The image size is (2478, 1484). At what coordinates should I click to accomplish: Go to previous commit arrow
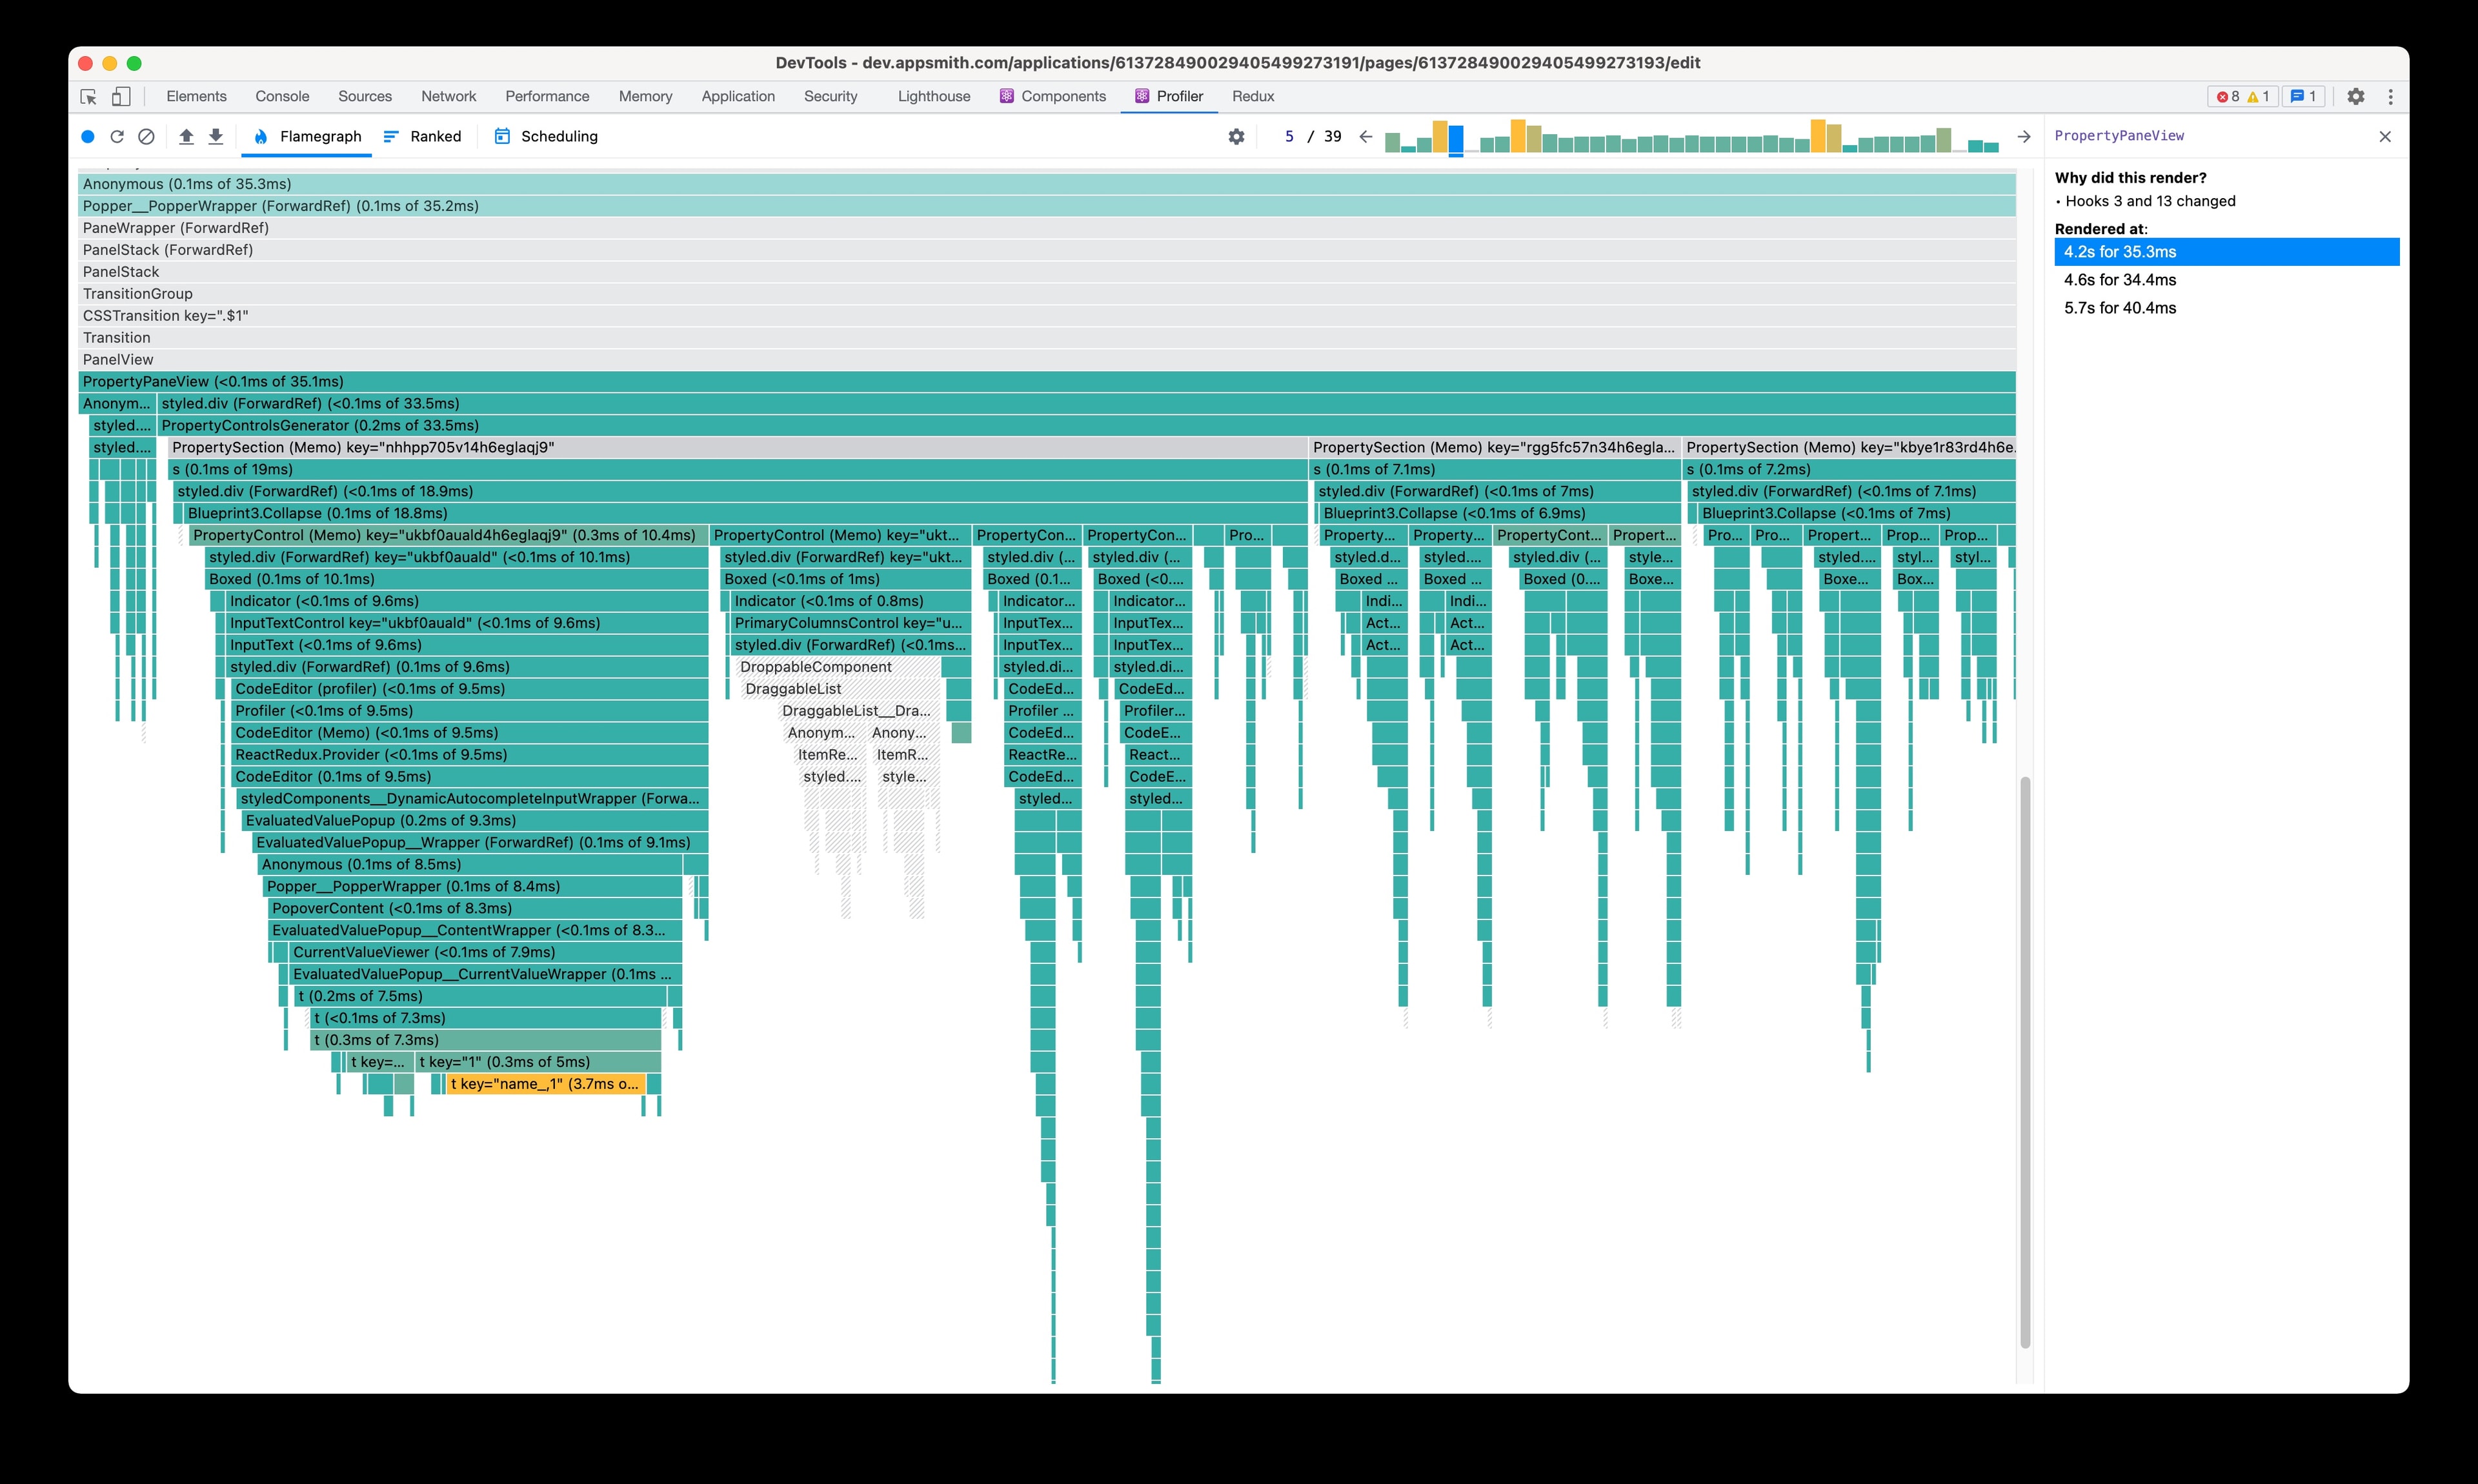1366,136
